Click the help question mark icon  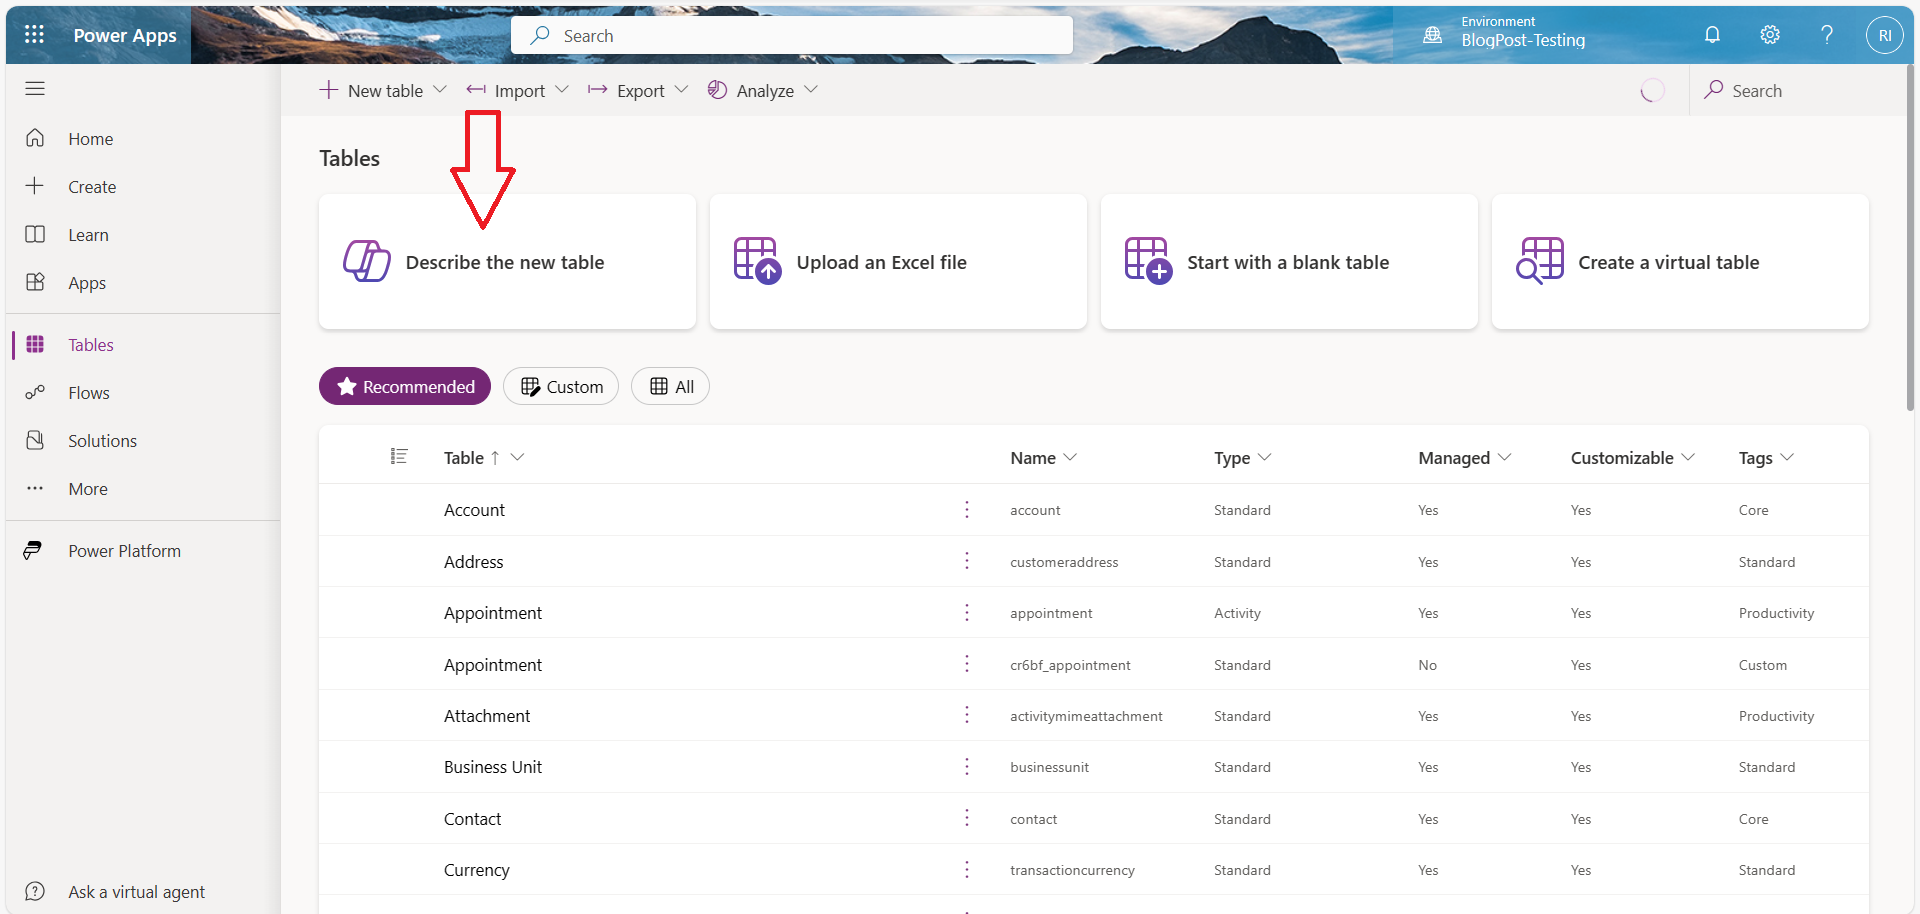[1827, 35]
